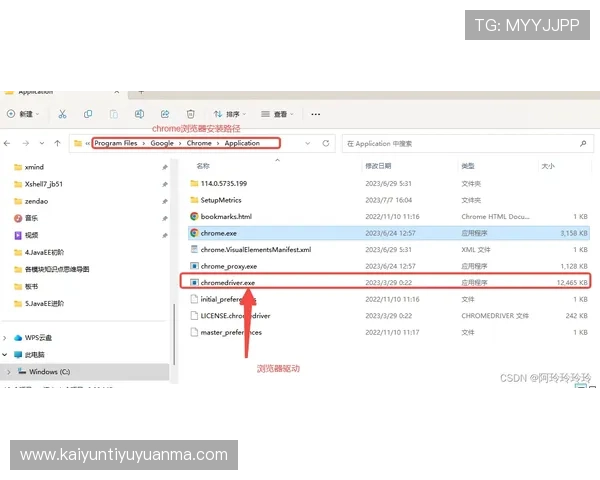600x480 pixels.
Task: Click the Forward navigation arrow
Action: click(26, 144)
